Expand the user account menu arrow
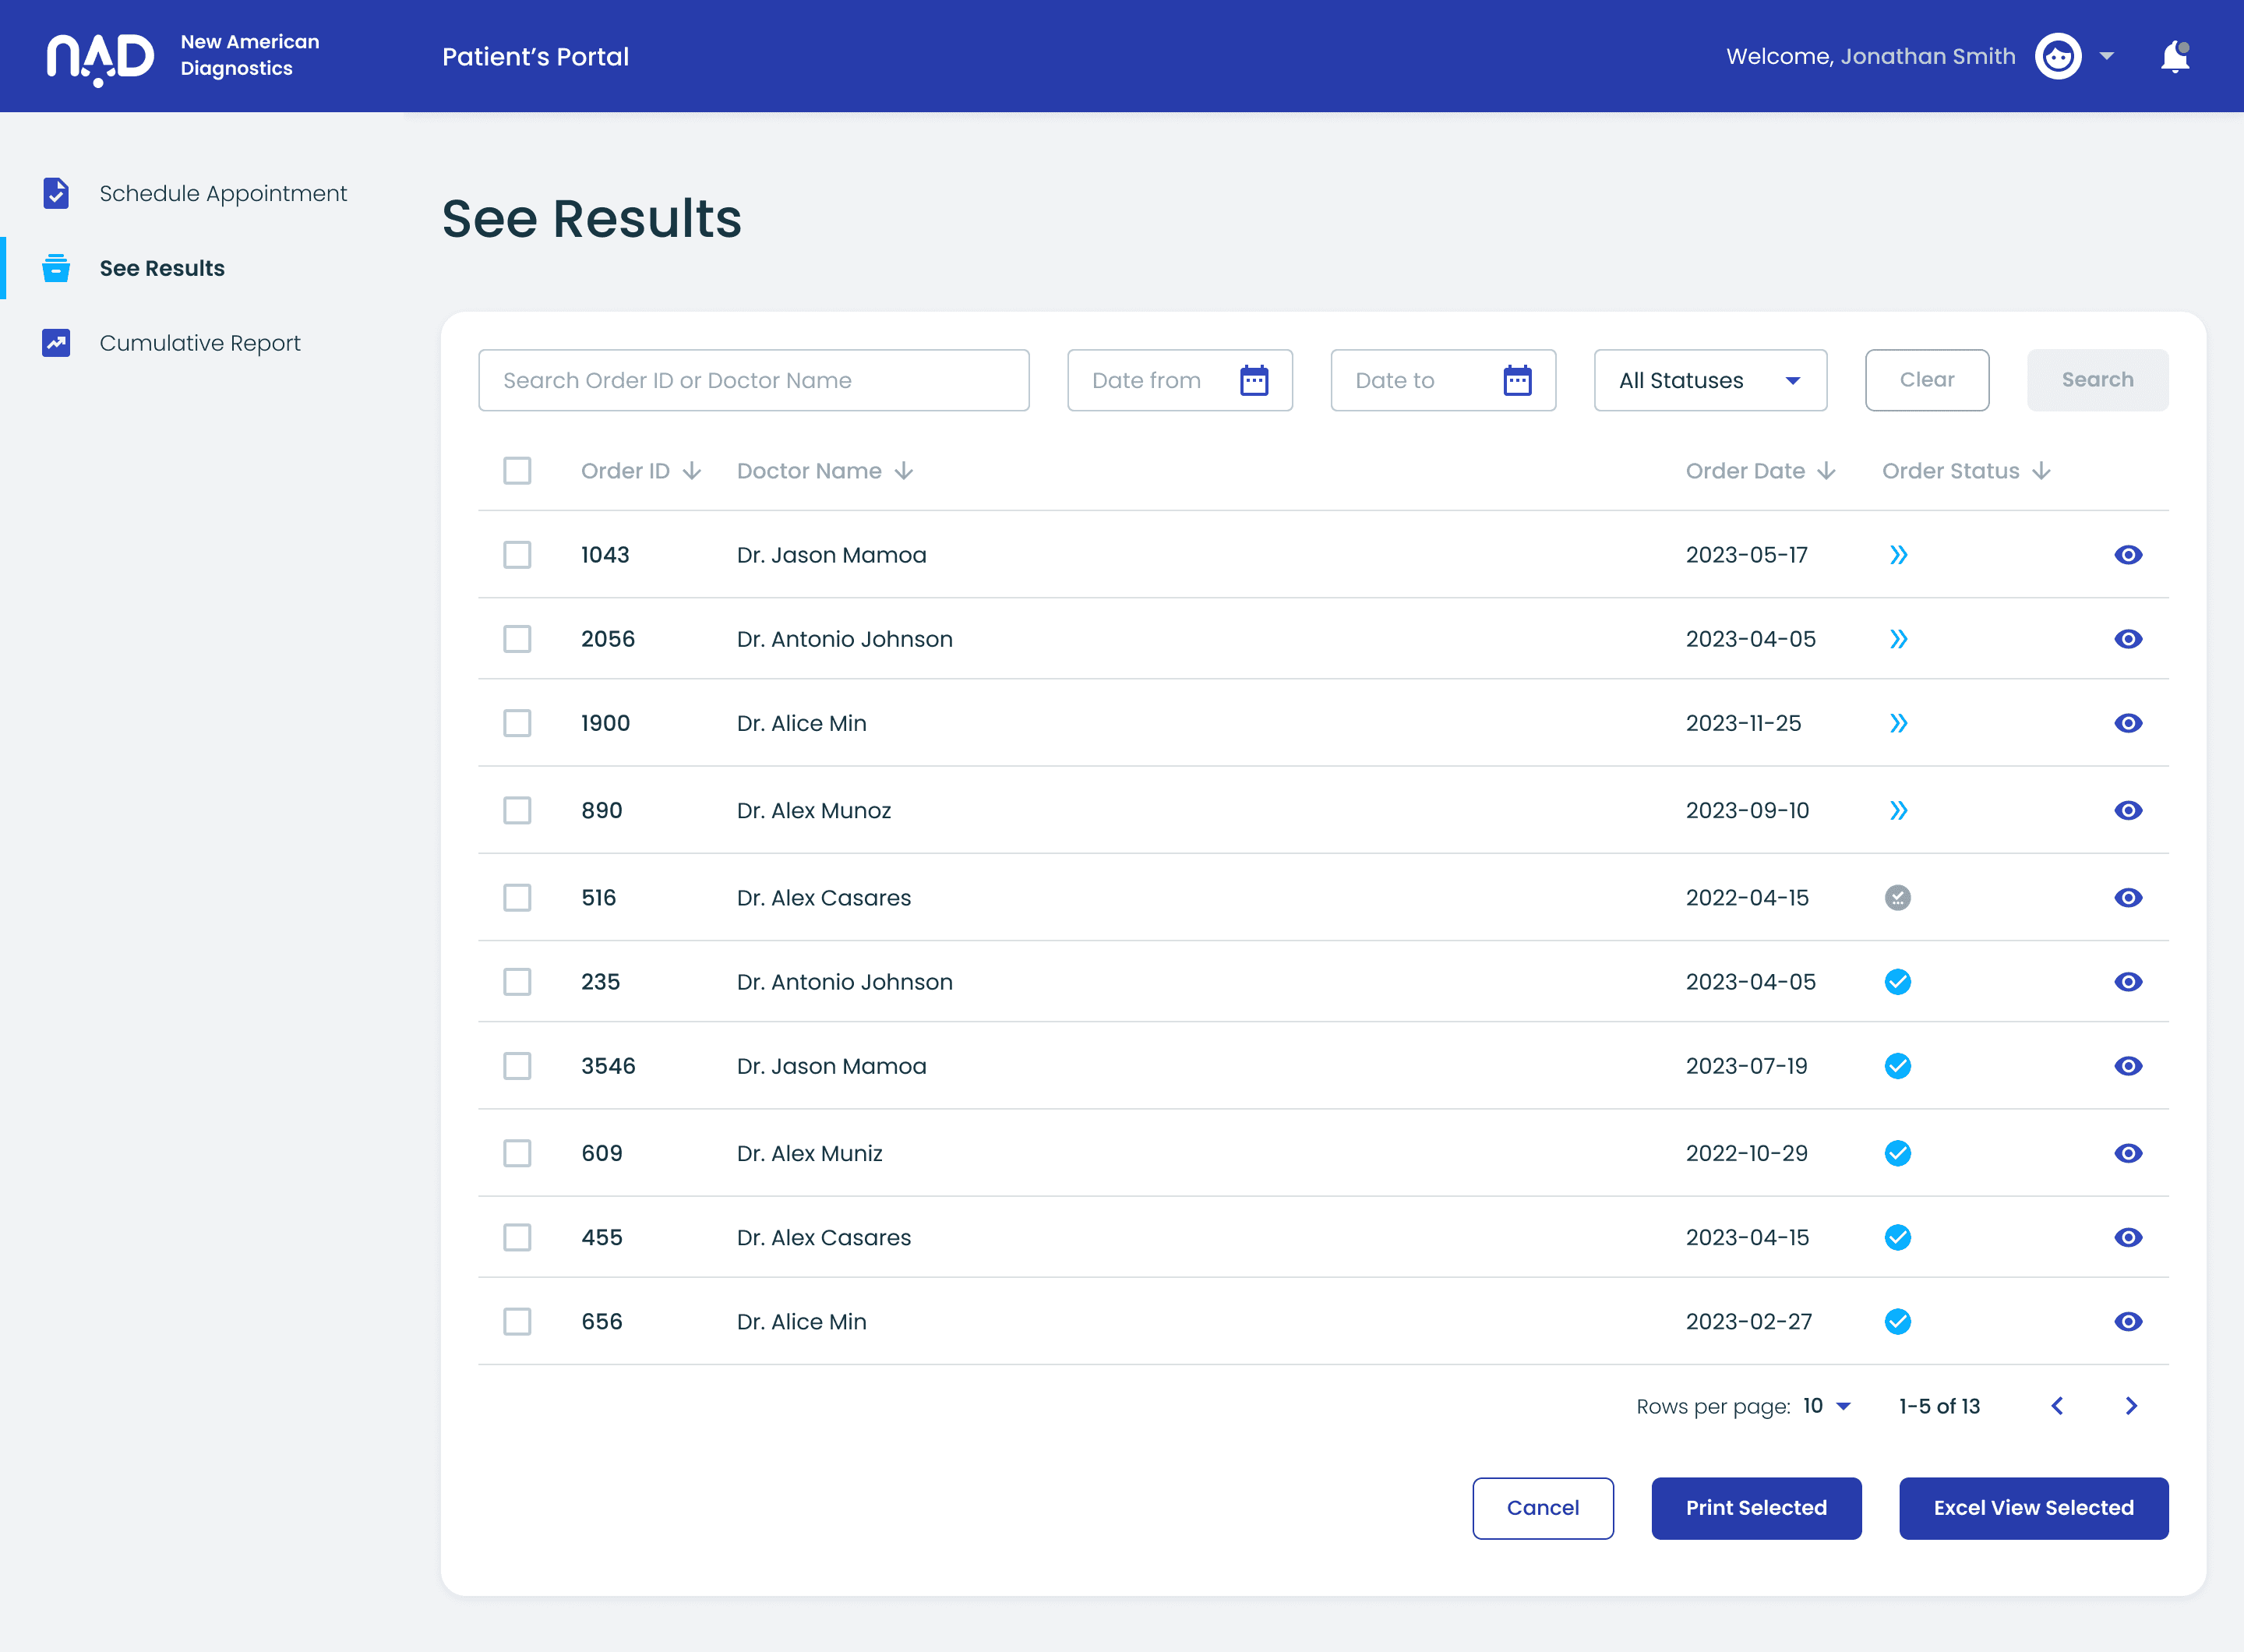The height and width of the screenshot is (1652, 2244). [x=2106, y=56]
